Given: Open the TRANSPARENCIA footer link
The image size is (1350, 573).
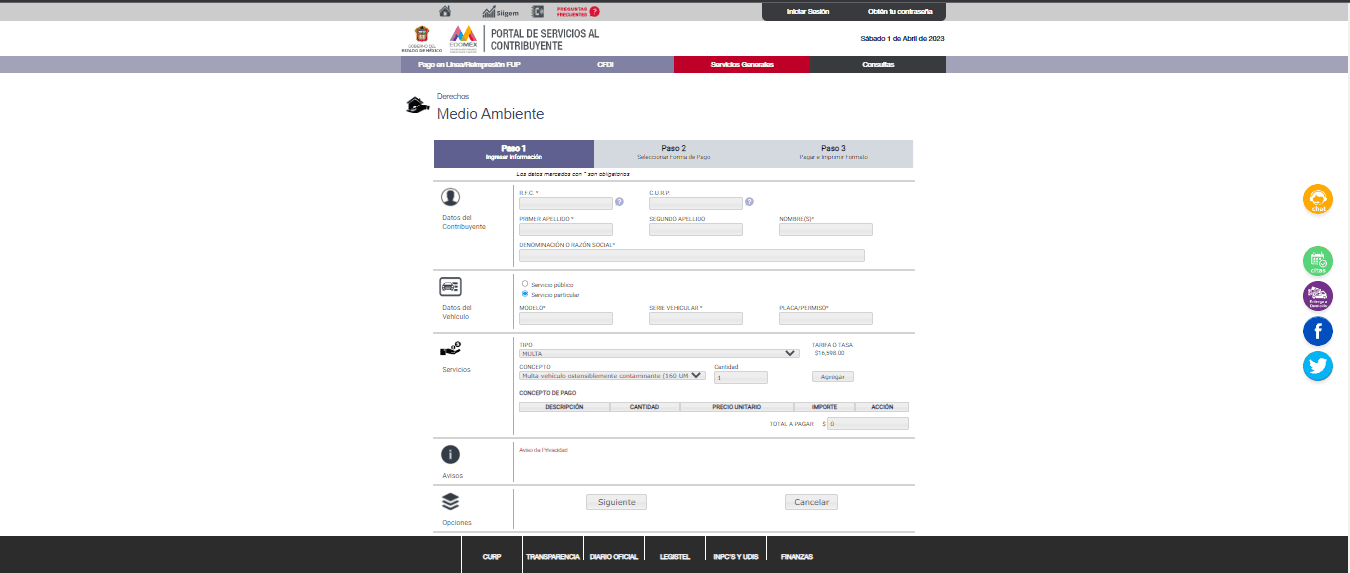Looking at the screenshot, I should 553,556.
